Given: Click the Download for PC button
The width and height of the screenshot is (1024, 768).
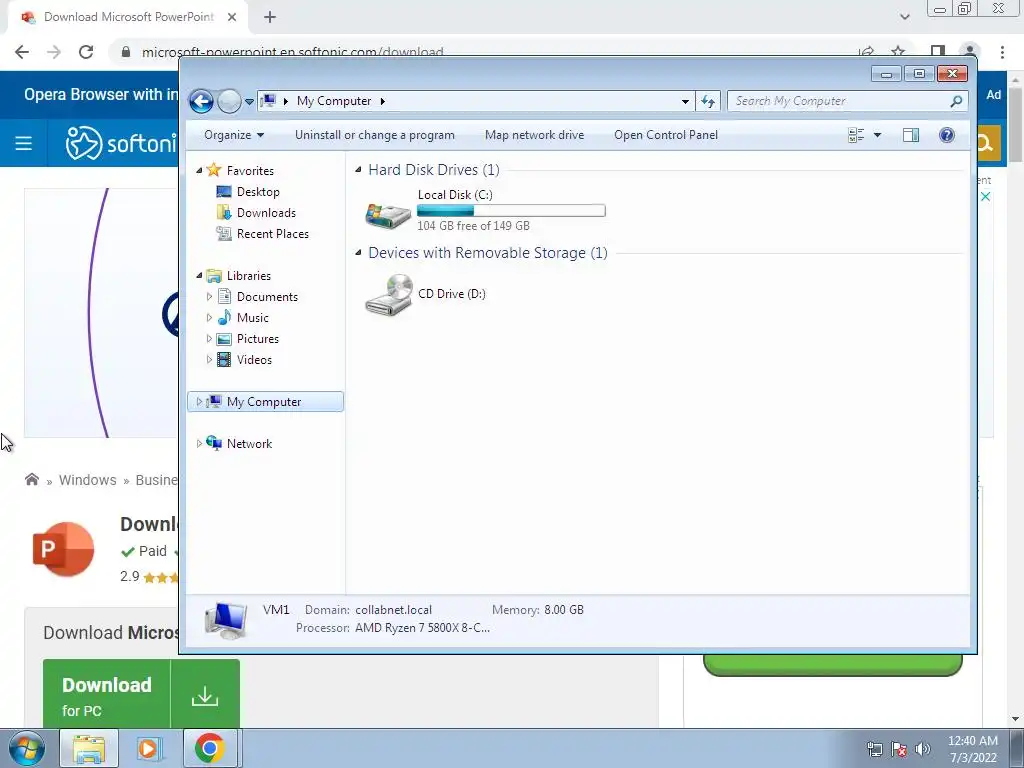Looking at the screenshot, I should (141, 696).
